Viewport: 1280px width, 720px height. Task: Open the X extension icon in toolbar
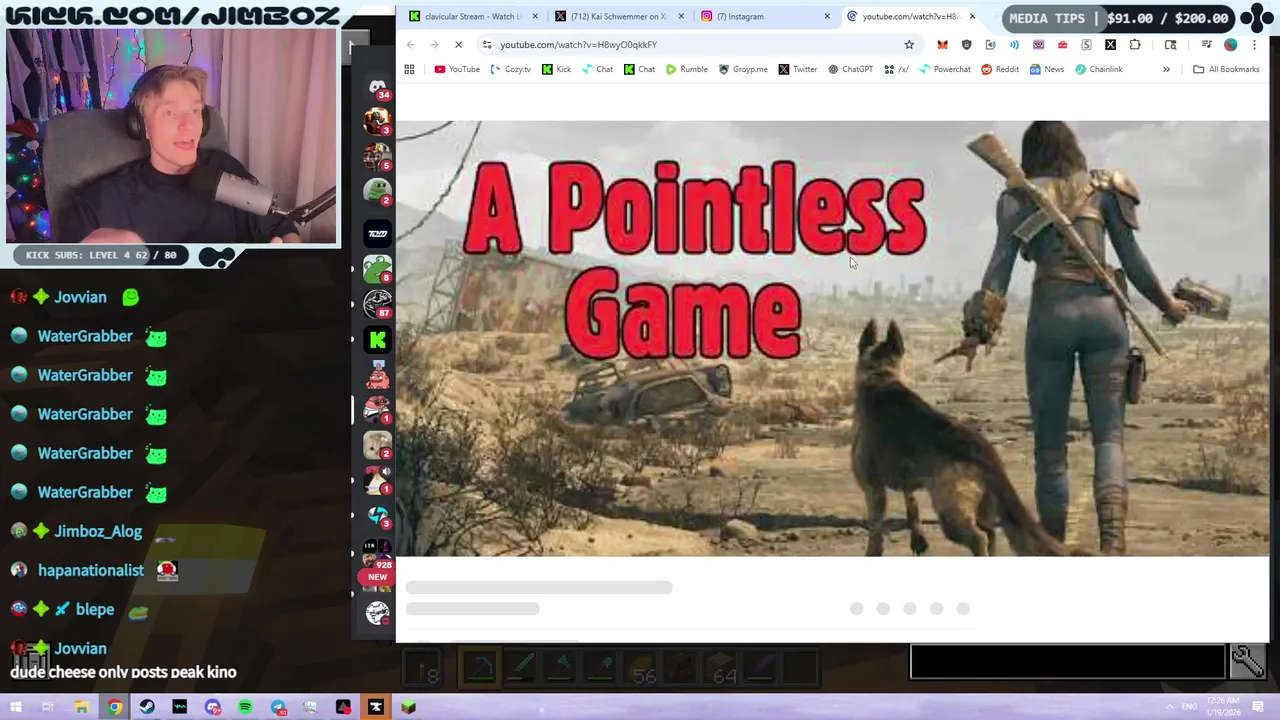[x=1110, y=44]
